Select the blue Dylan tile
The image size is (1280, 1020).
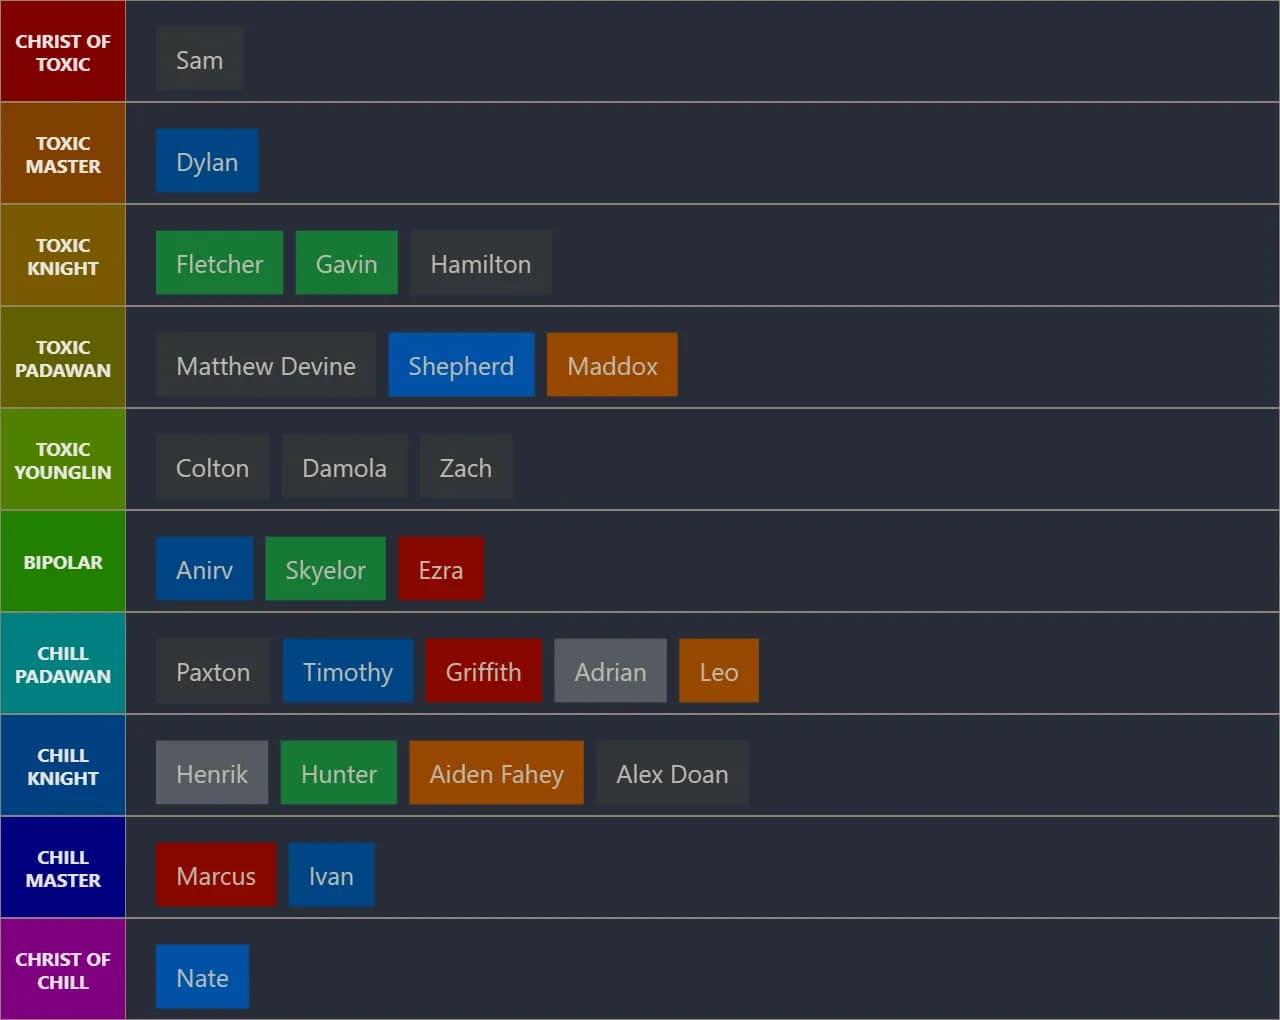pos(207,162)
